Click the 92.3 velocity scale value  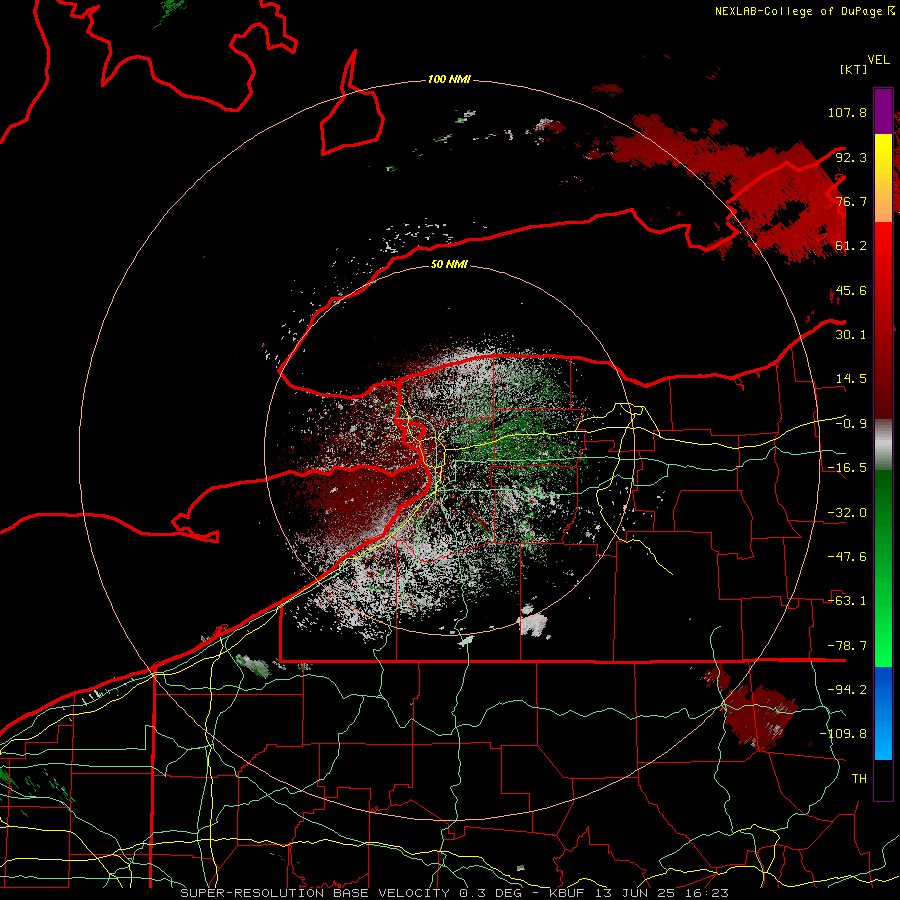point(851,157)
